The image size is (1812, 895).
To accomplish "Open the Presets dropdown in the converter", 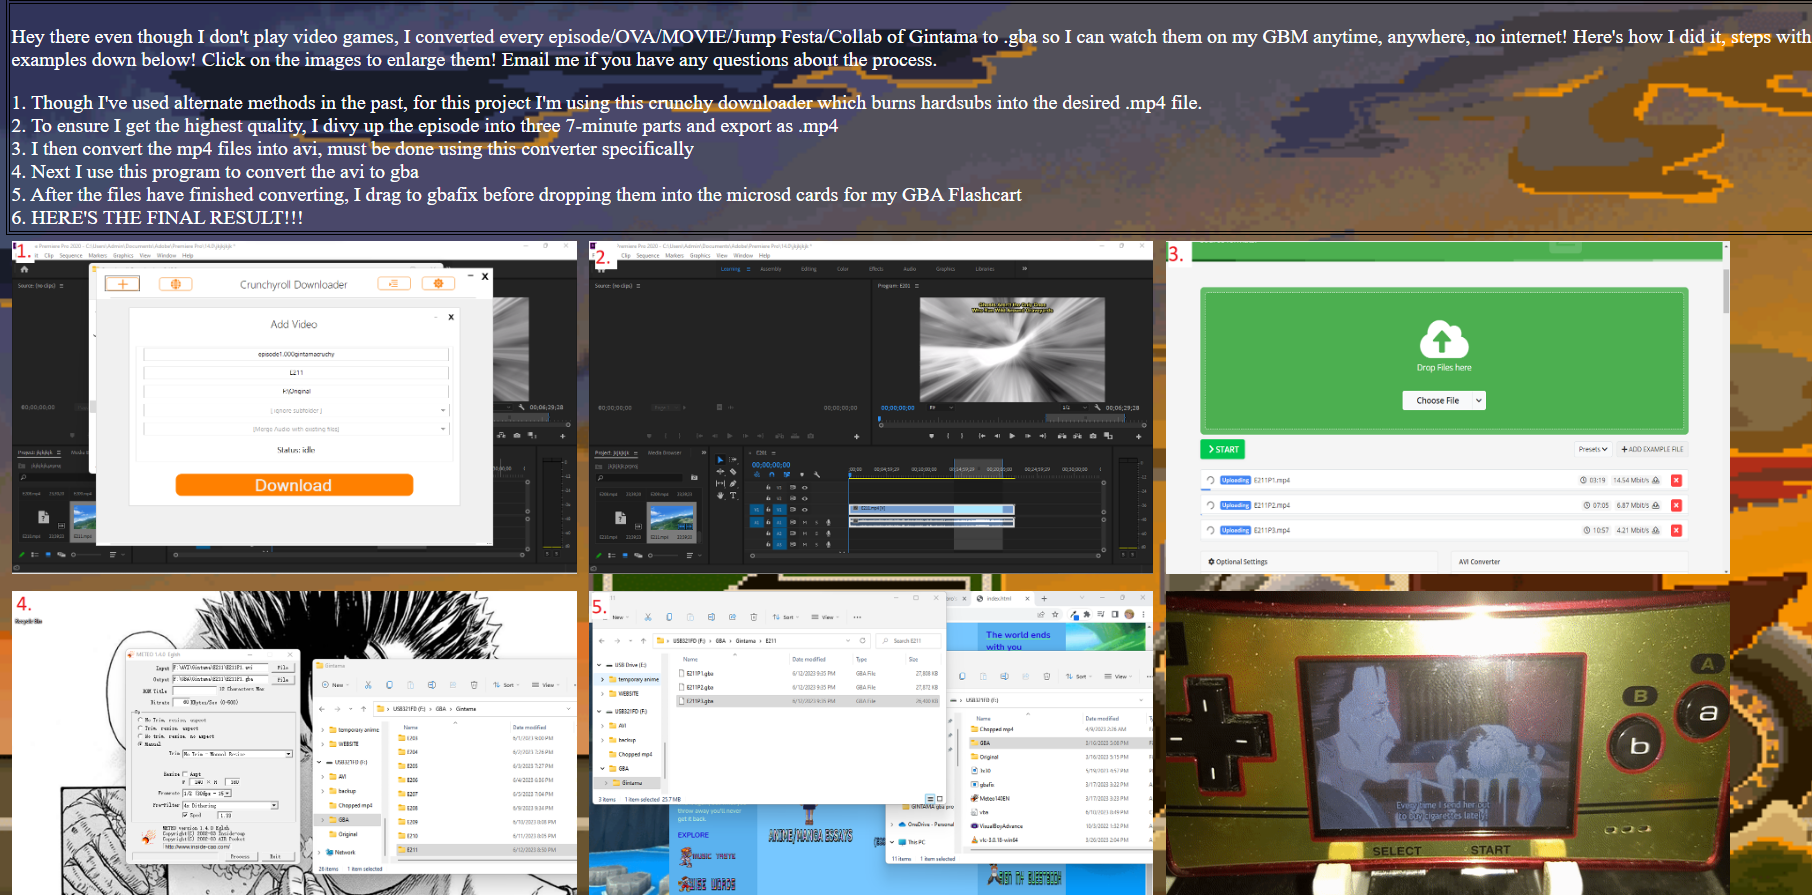I will click(x=1593, y=449).
